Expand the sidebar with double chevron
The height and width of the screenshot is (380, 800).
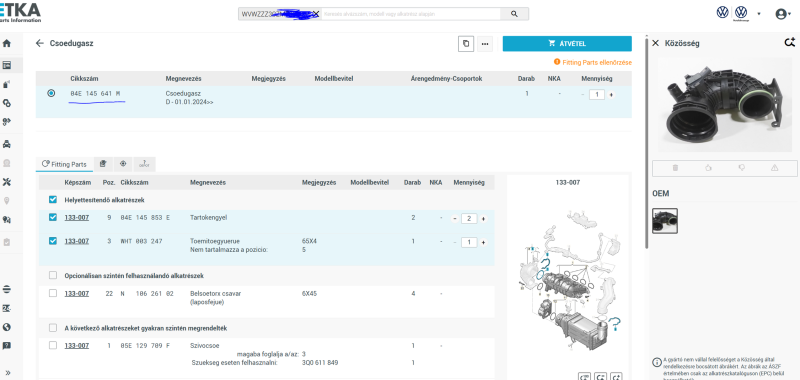(7, 372)
